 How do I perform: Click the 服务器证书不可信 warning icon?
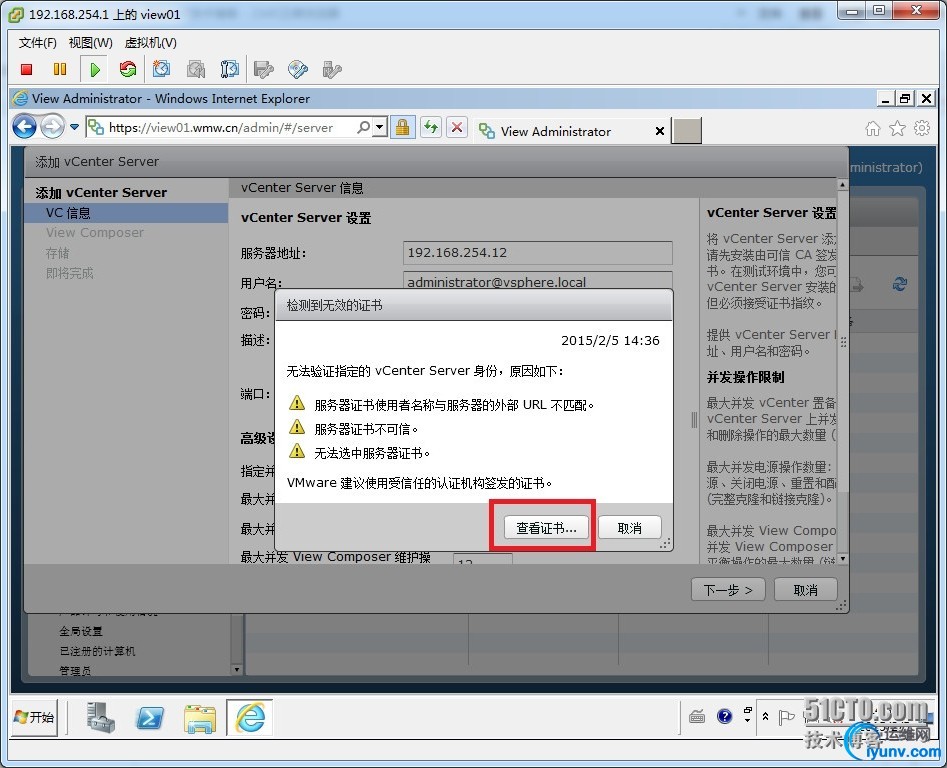(x=297, y=427)
